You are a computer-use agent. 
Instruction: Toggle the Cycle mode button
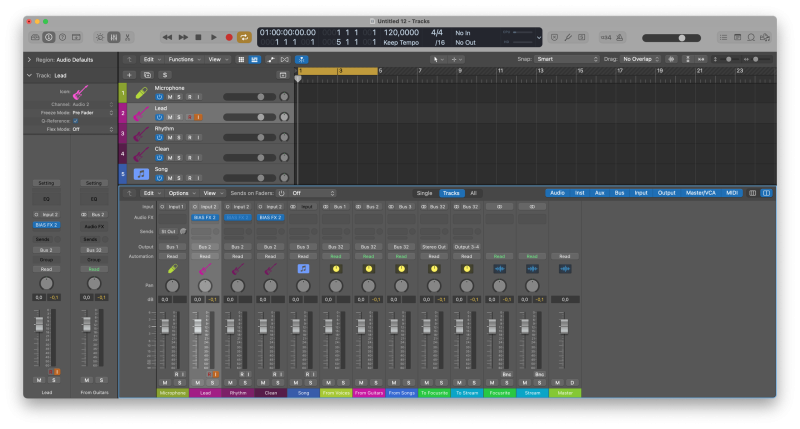click(244, 37)
